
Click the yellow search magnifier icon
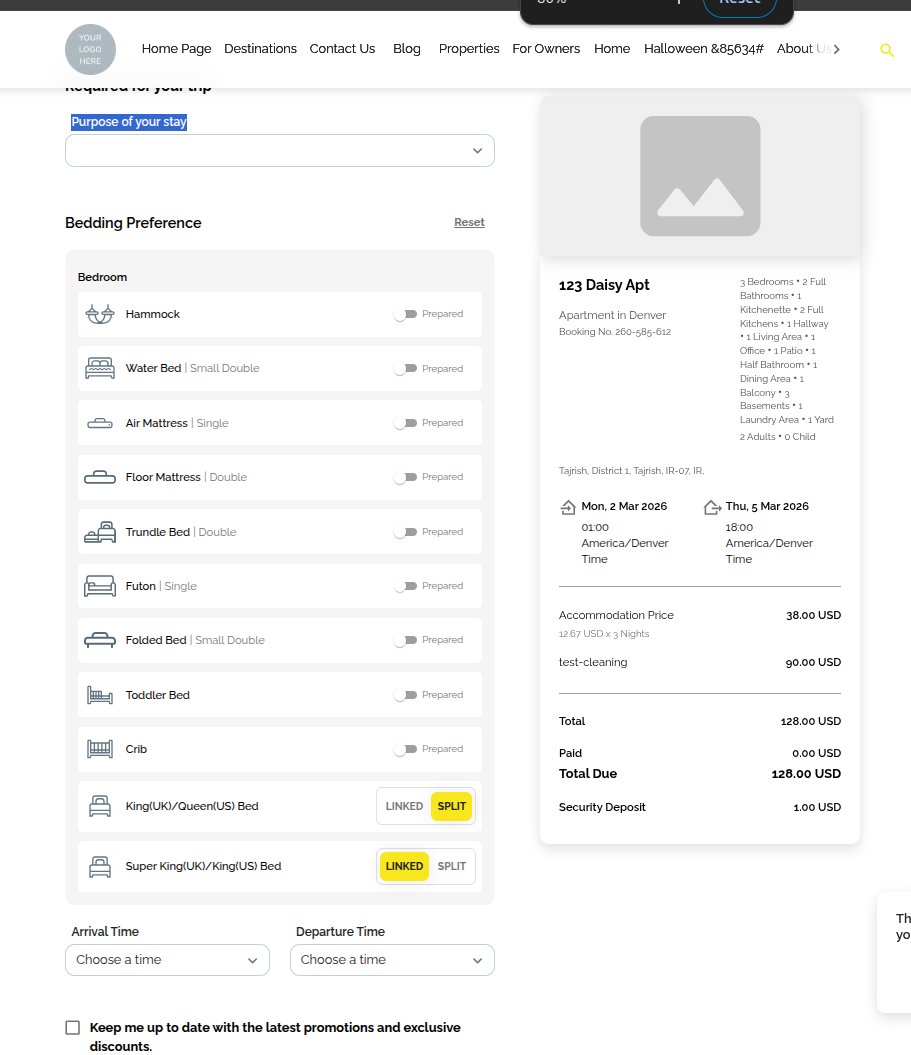[x=887, y=50]
